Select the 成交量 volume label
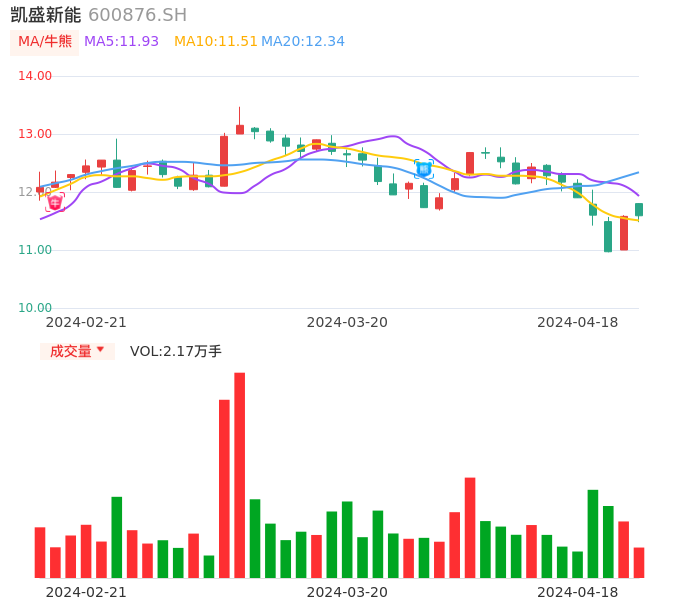This screenshot has height=606, width=686. point(70,351)
